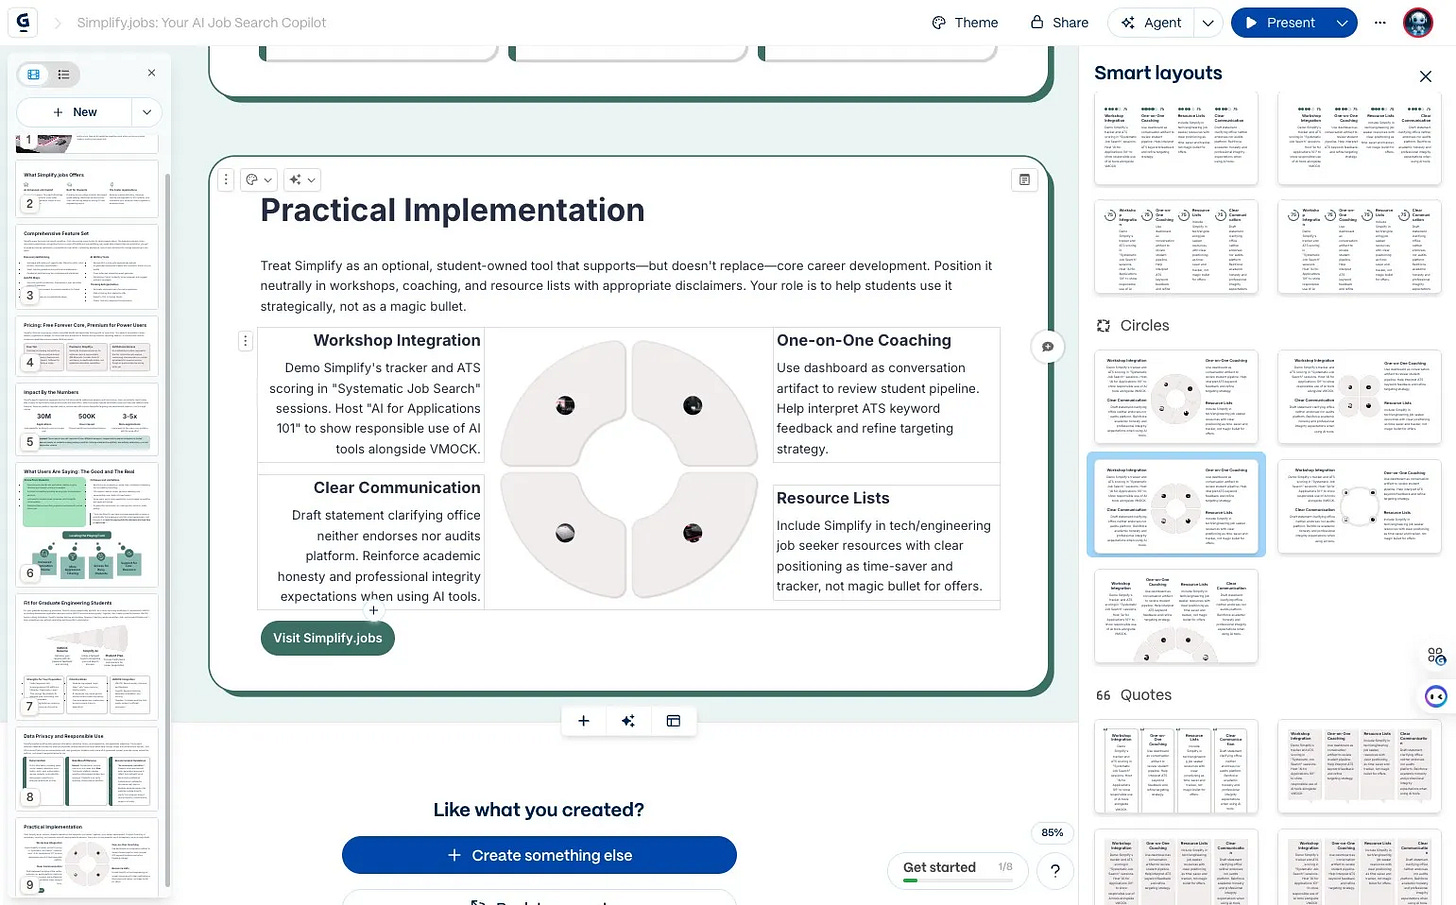1456x905 pixels.
Task: Expand the Present options arrow
Action: coord(1342,22)
